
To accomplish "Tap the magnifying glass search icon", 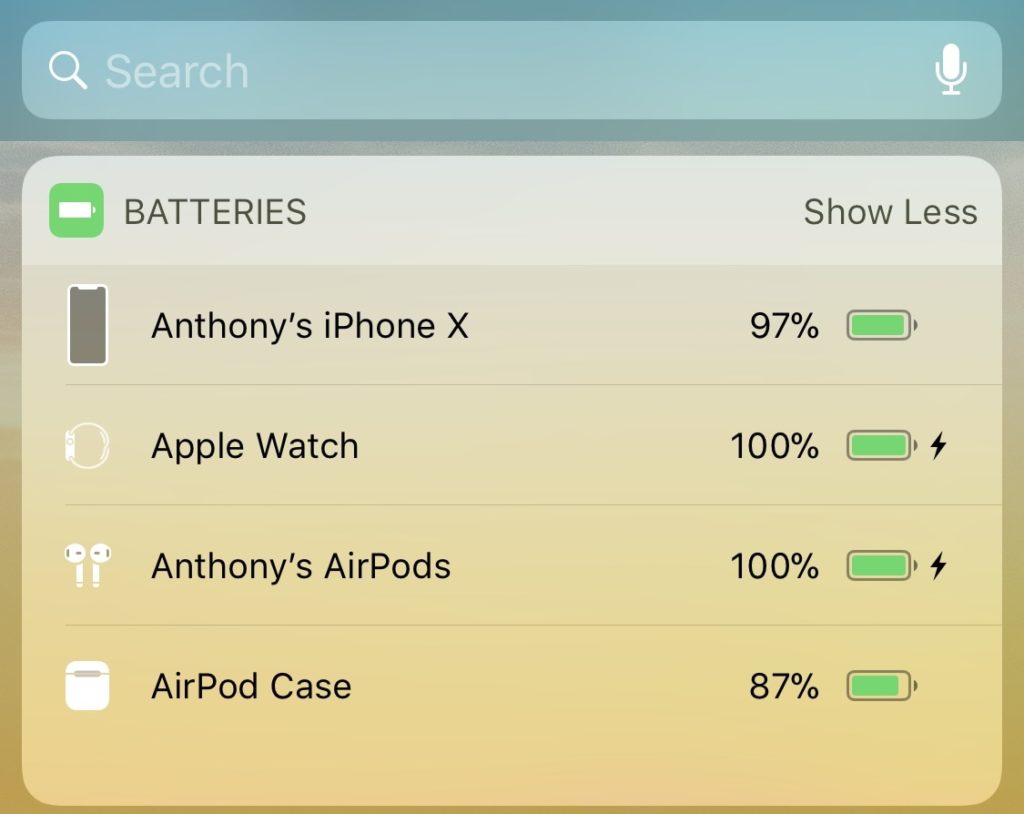I will tap(67, 71).
